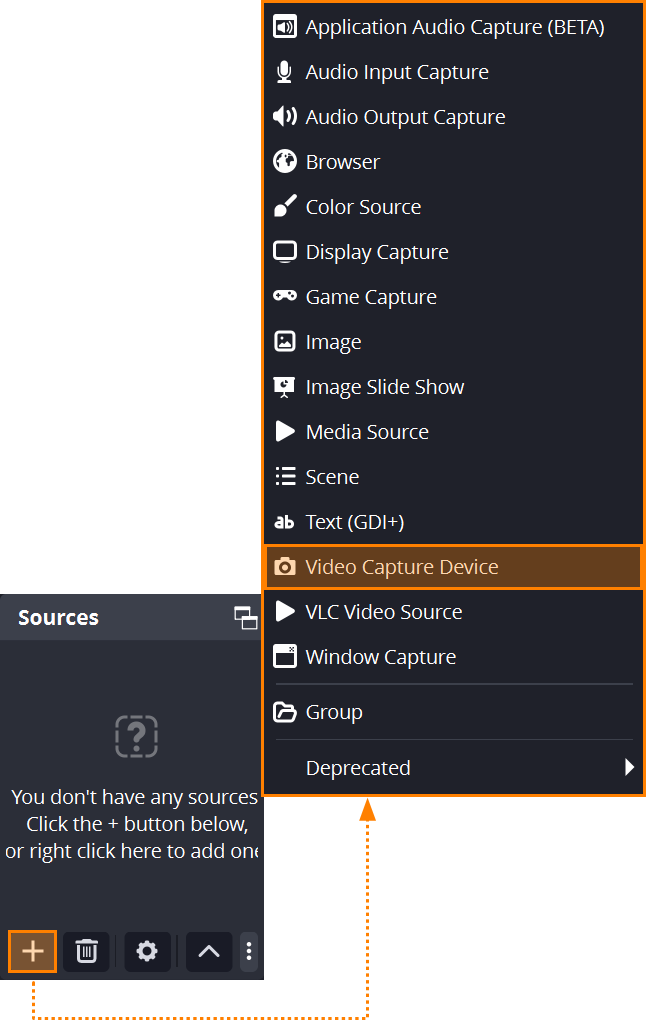Image resolution: width=646 pixels, height=1023 pixels.
Task: Open source properties with the gear icon
Action: tap(147, 951)
